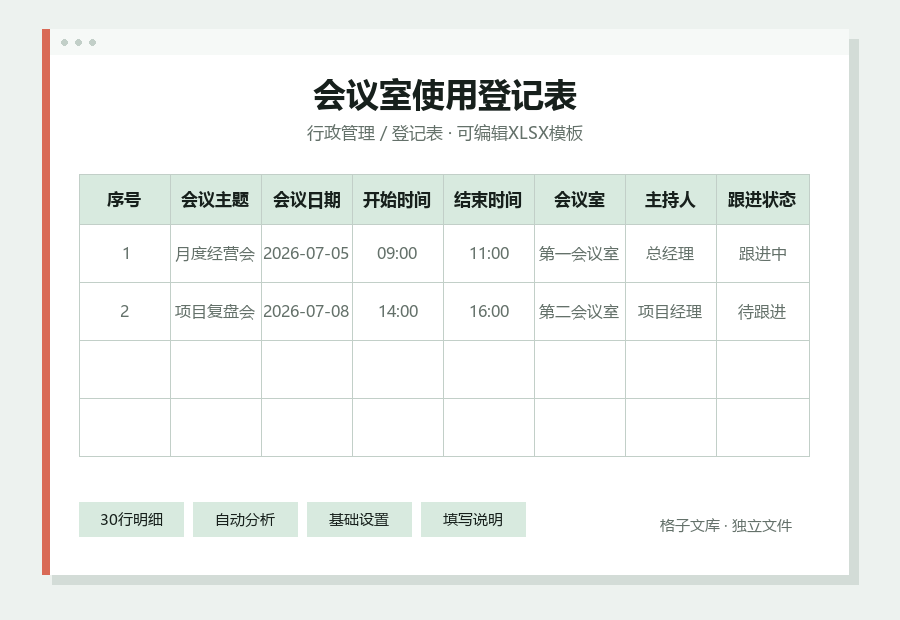Click the 结束时间 column header

click(x=488, y=200)
